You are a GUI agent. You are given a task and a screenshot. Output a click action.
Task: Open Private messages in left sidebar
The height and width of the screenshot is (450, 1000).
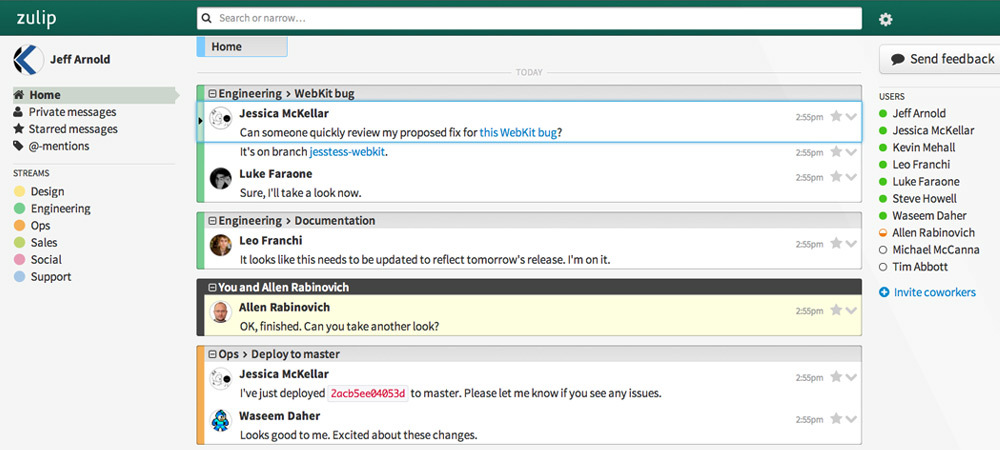(72, 112)
